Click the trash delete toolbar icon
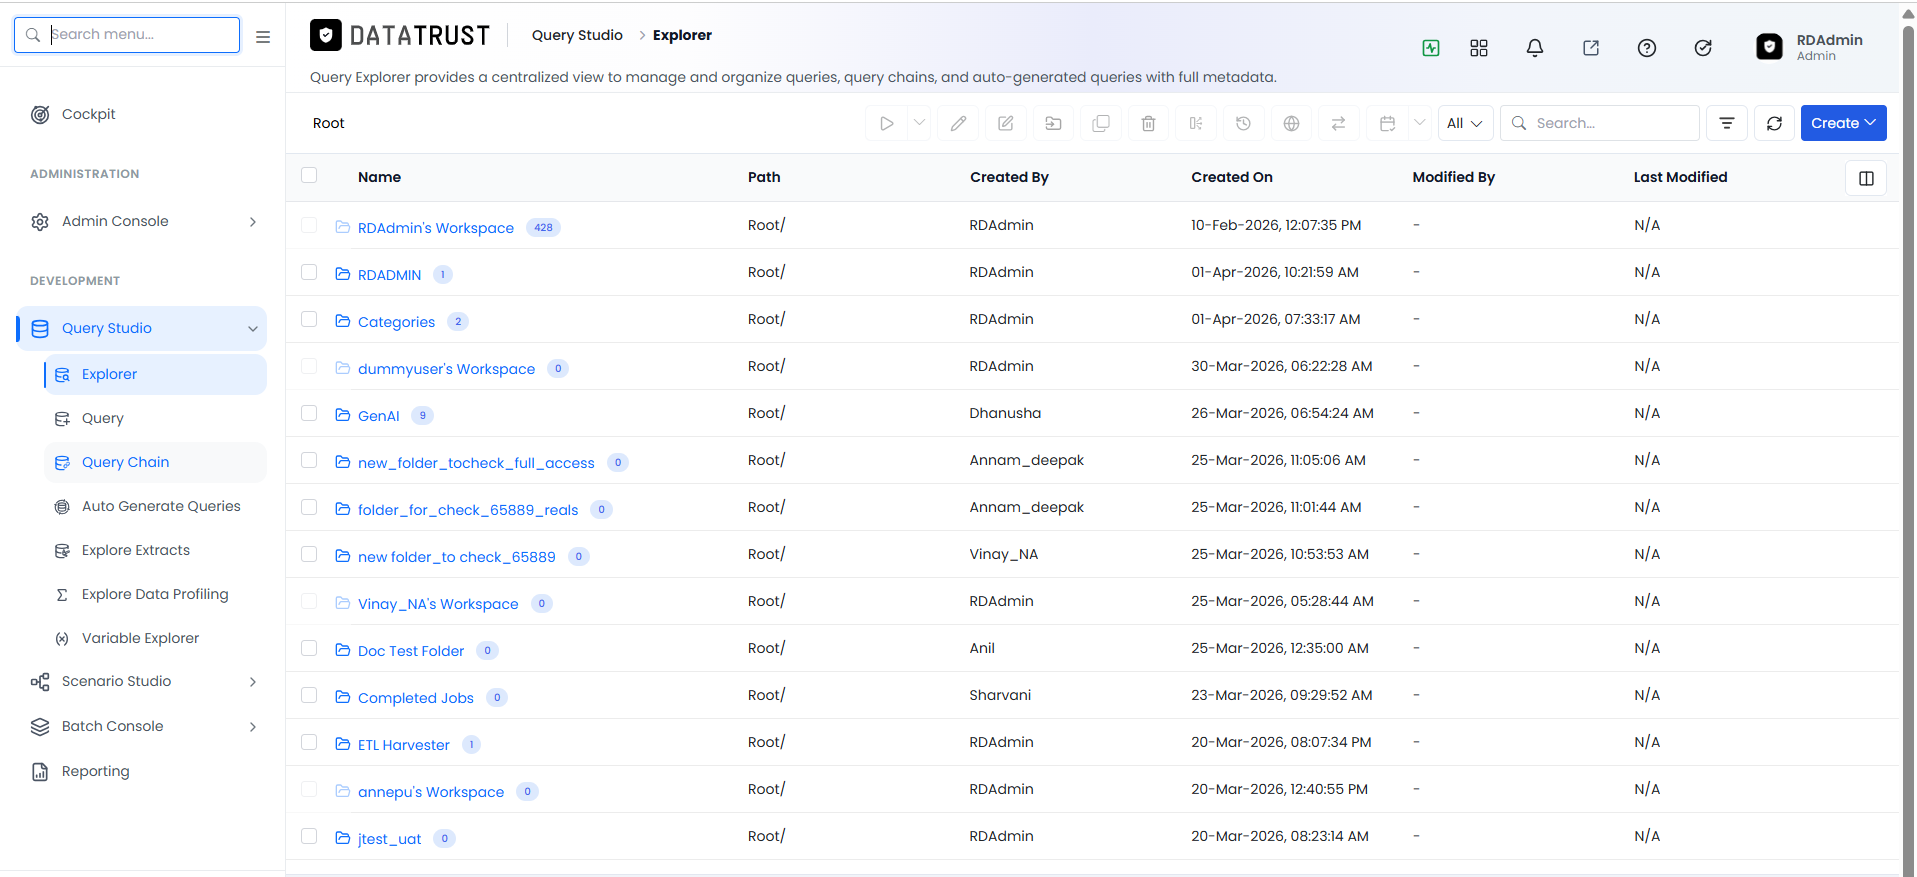The image size is (1917, 877). [x=1148, y=123]
